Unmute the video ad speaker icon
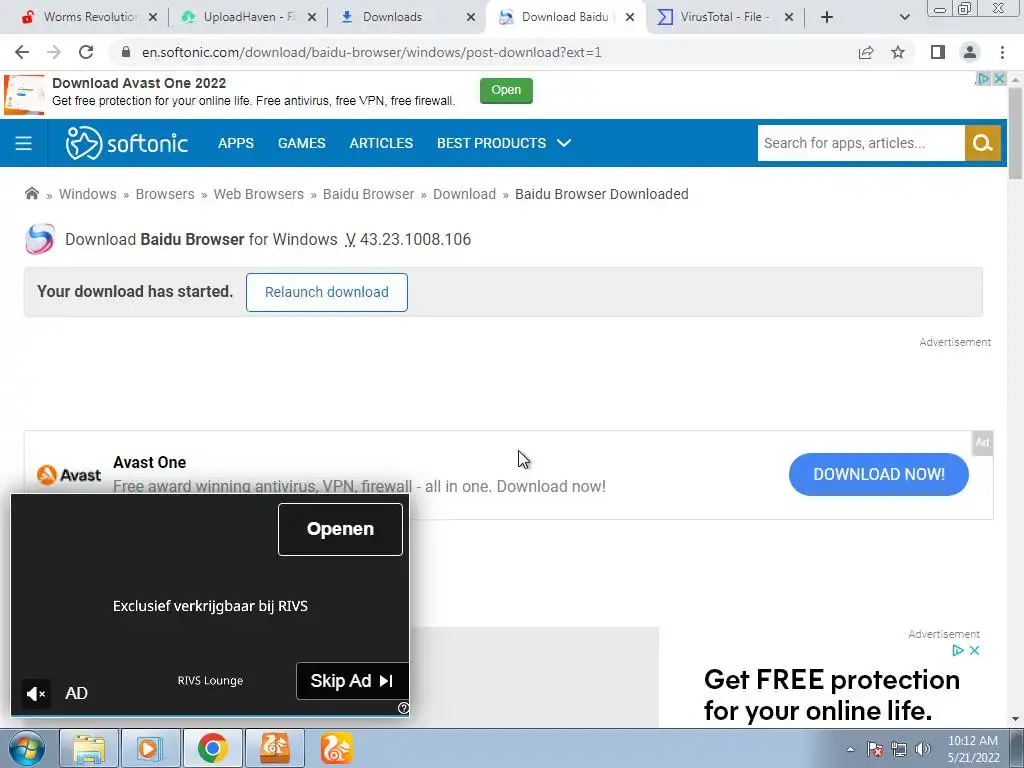Viewport: 1024px width, 768px height. (35, 694)
